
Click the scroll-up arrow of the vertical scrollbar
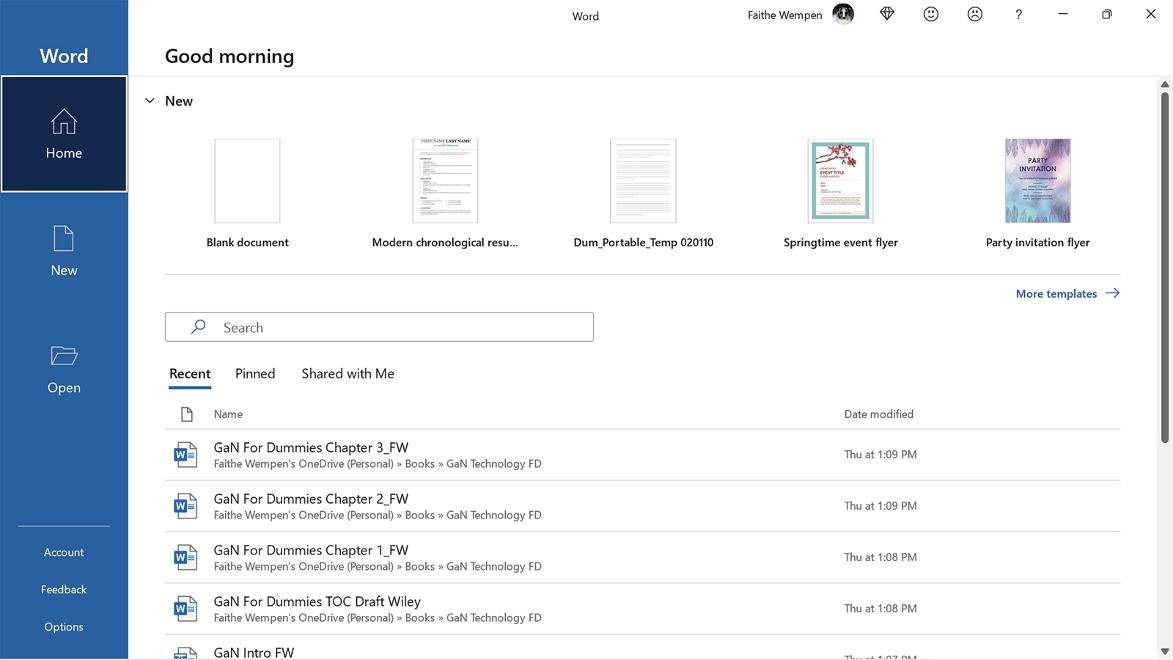pyautogui.click(x=1165, y=85)
